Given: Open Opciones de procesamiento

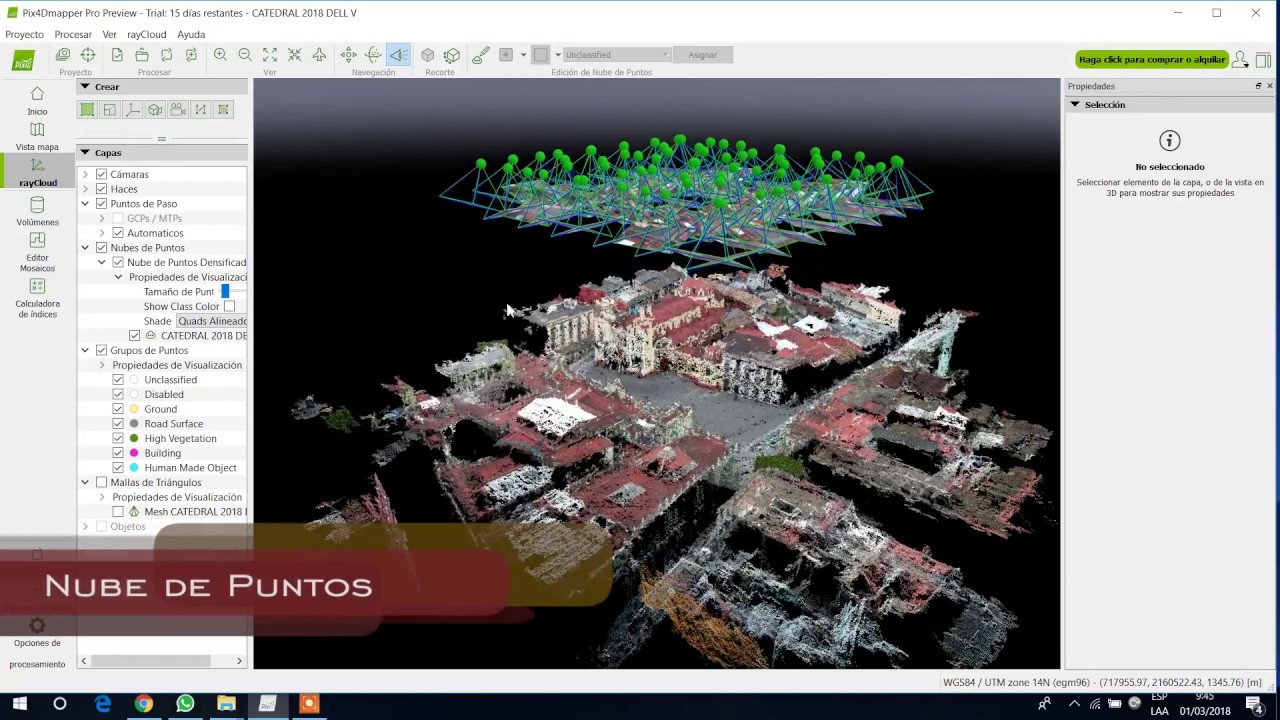Looking at the screenshot, I should (37, 643).
